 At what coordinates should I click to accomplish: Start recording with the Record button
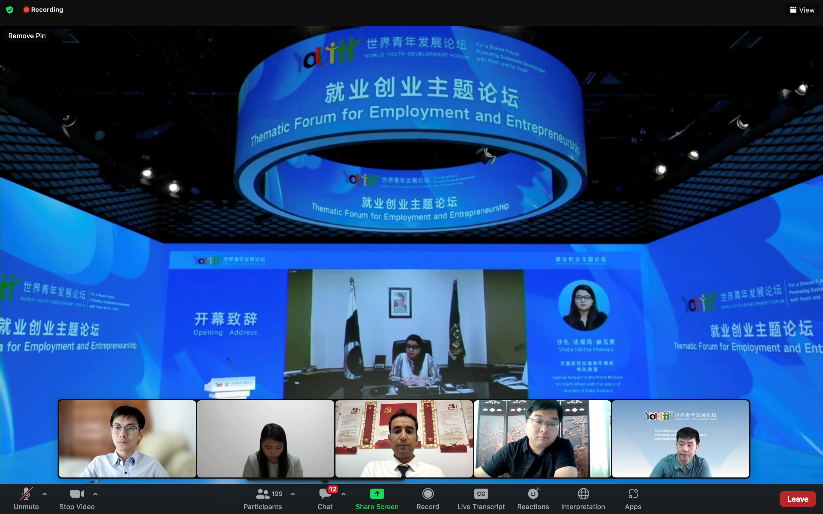[428, 498]
